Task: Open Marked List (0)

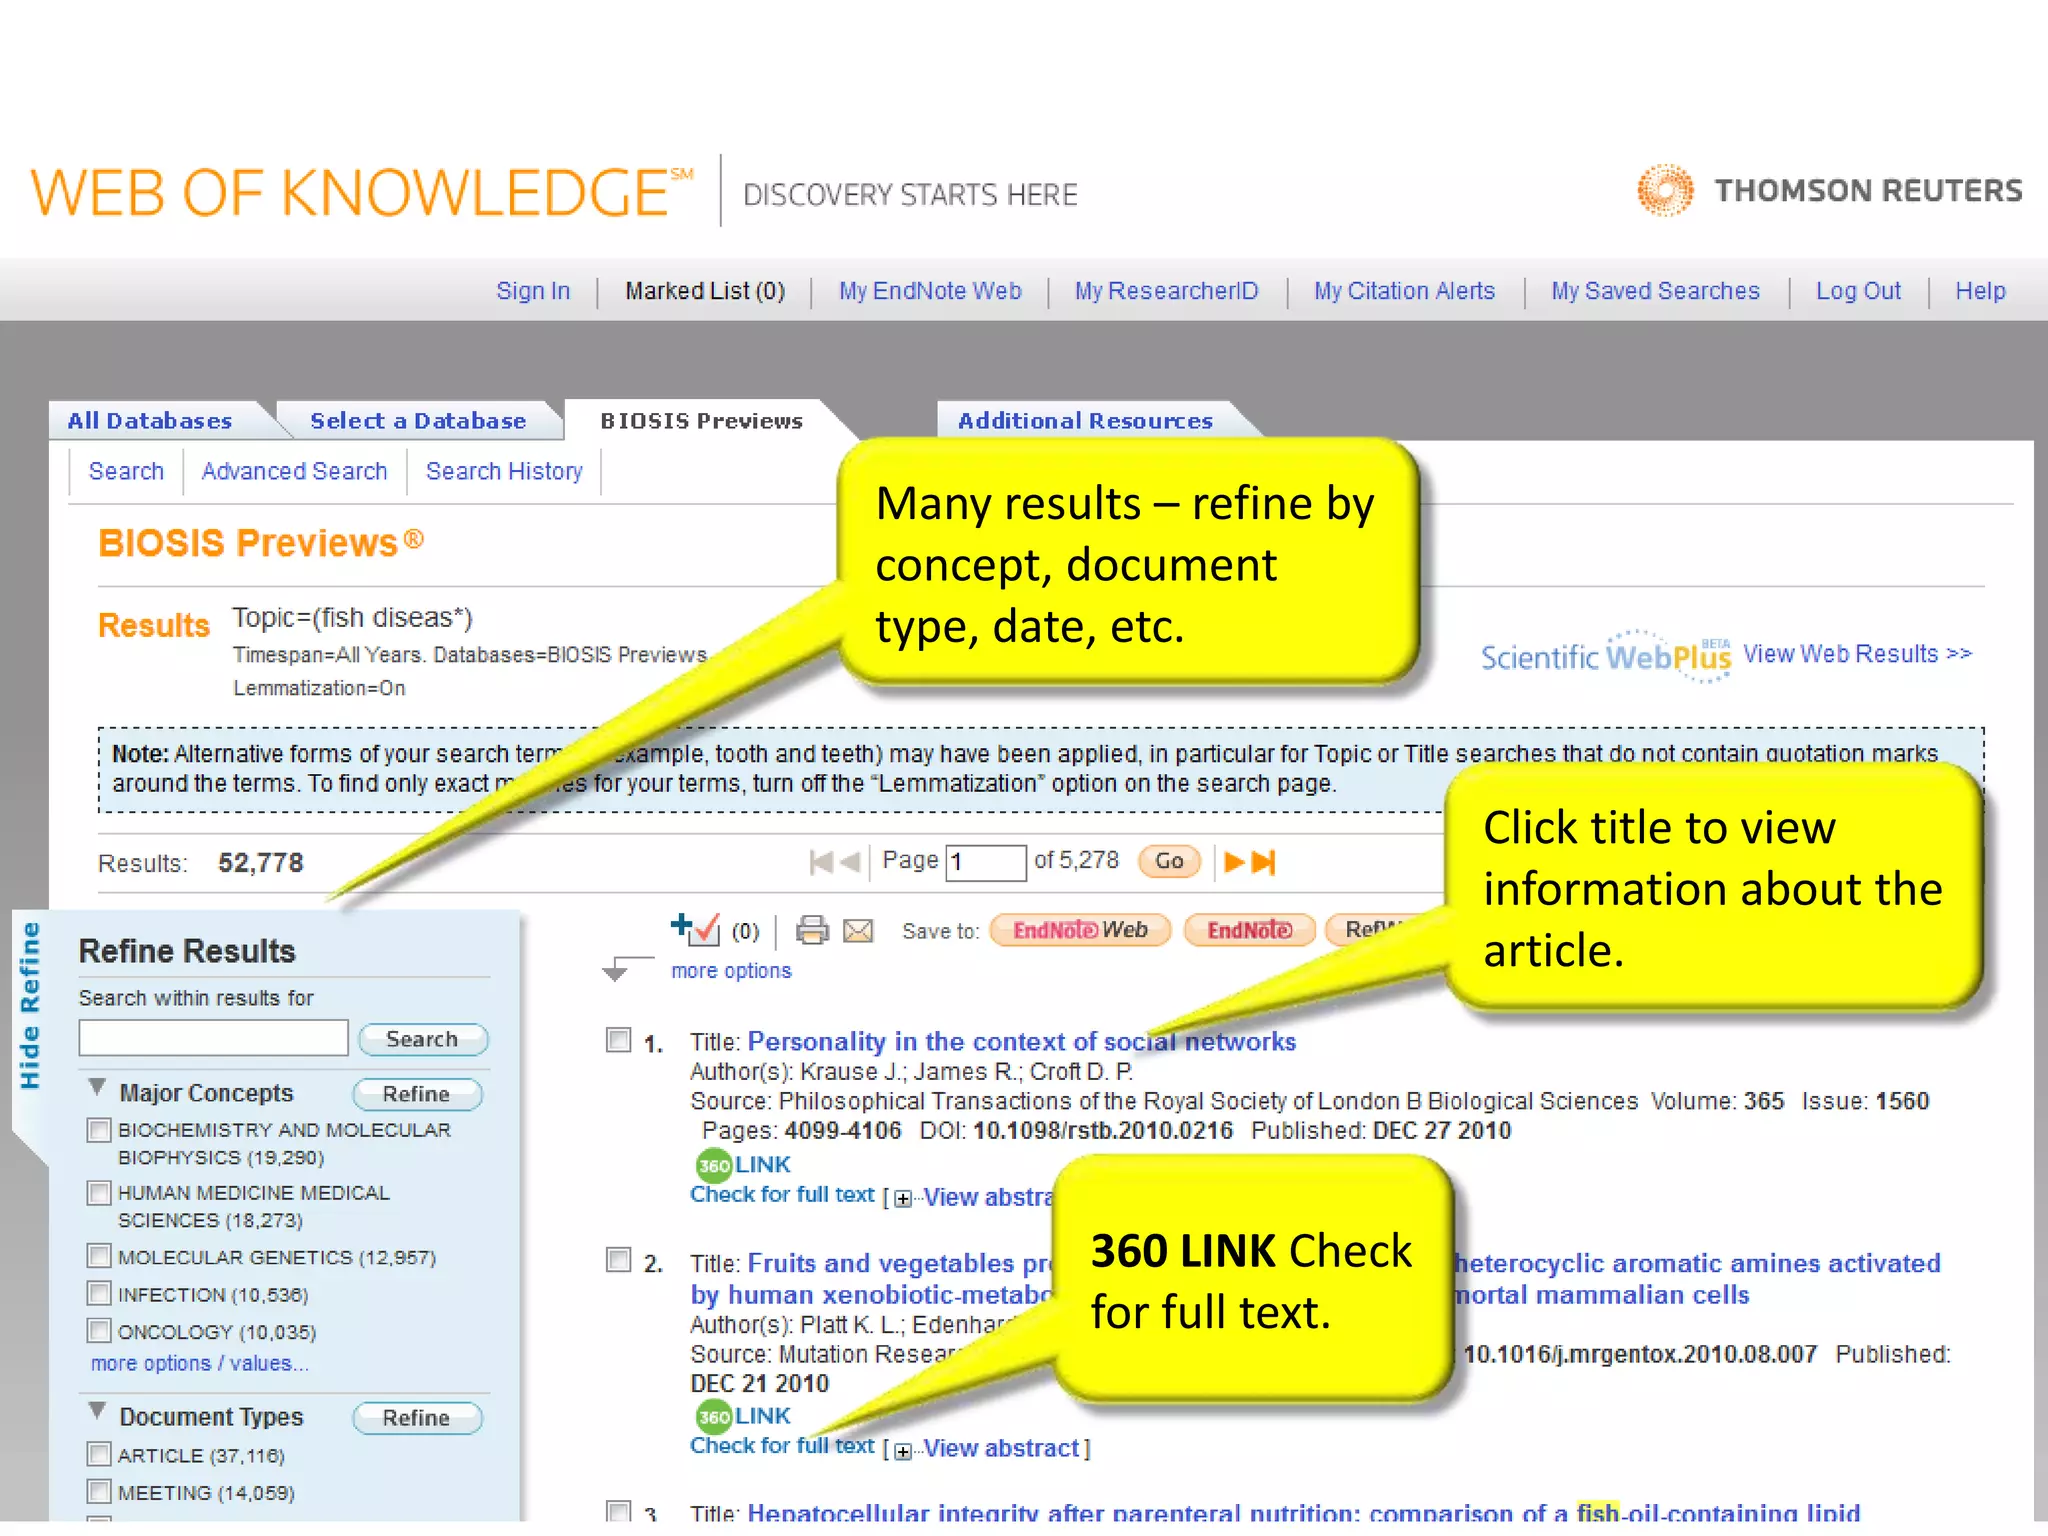Action: [705, 291]
